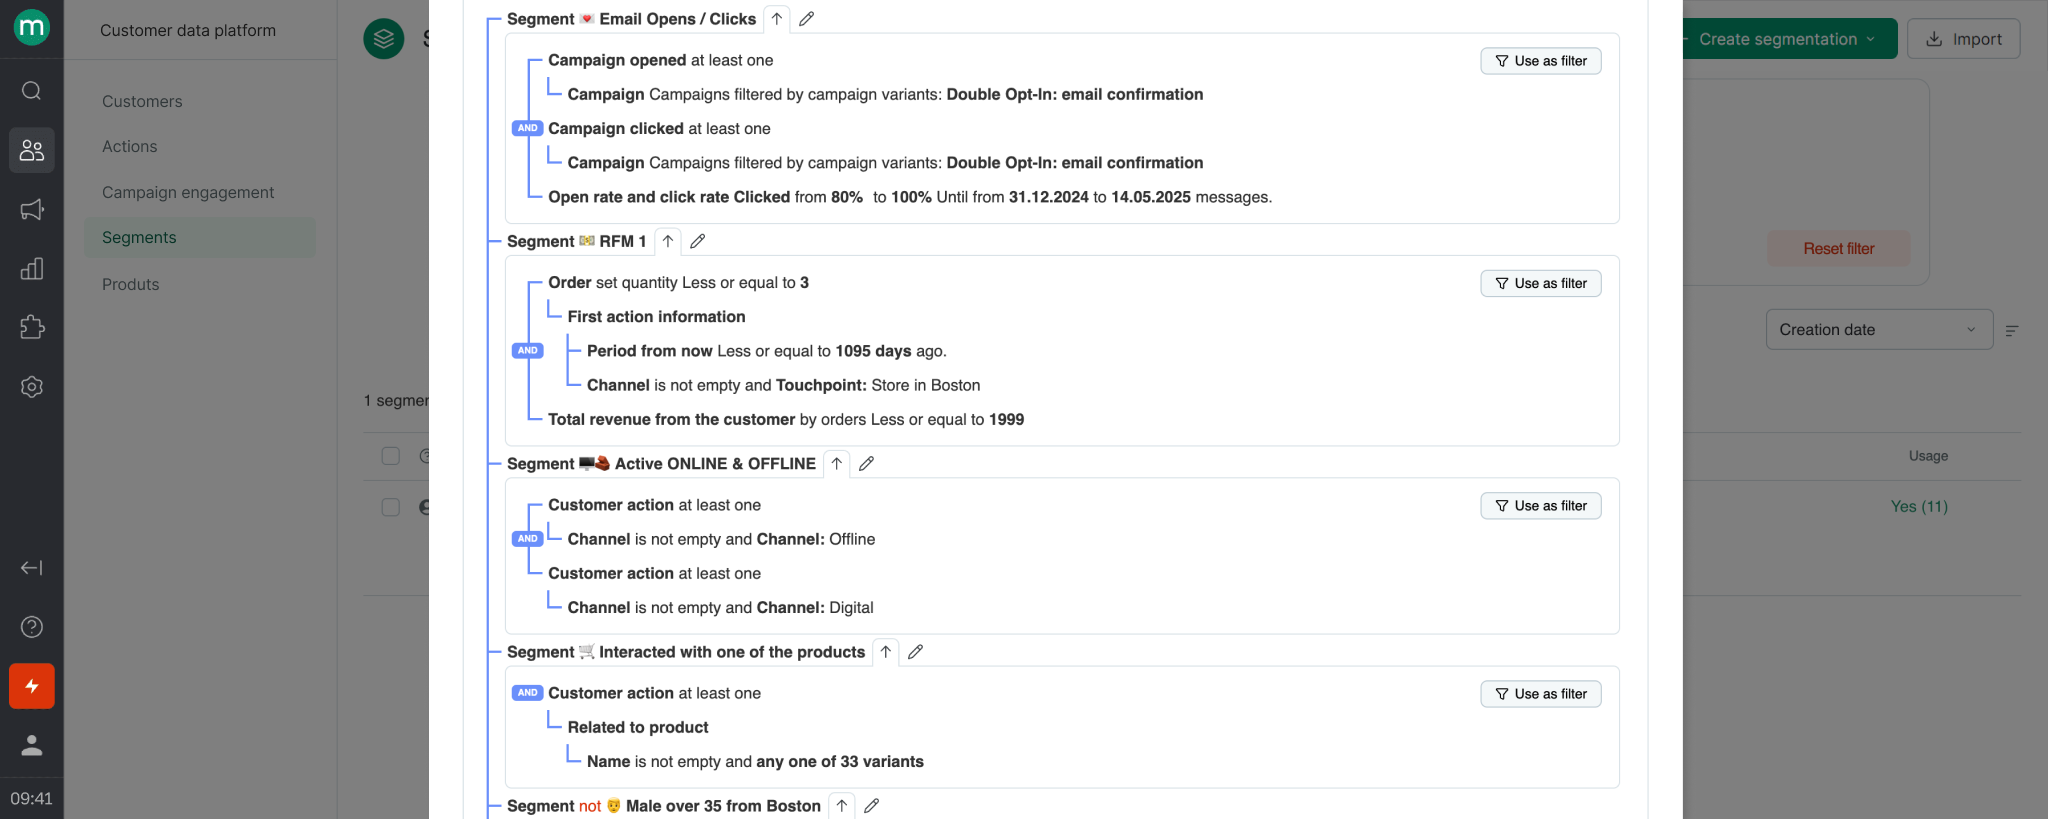Toggle the header select-all checkbox
This screenshot has width=2048, height=819.
[391, 456]
